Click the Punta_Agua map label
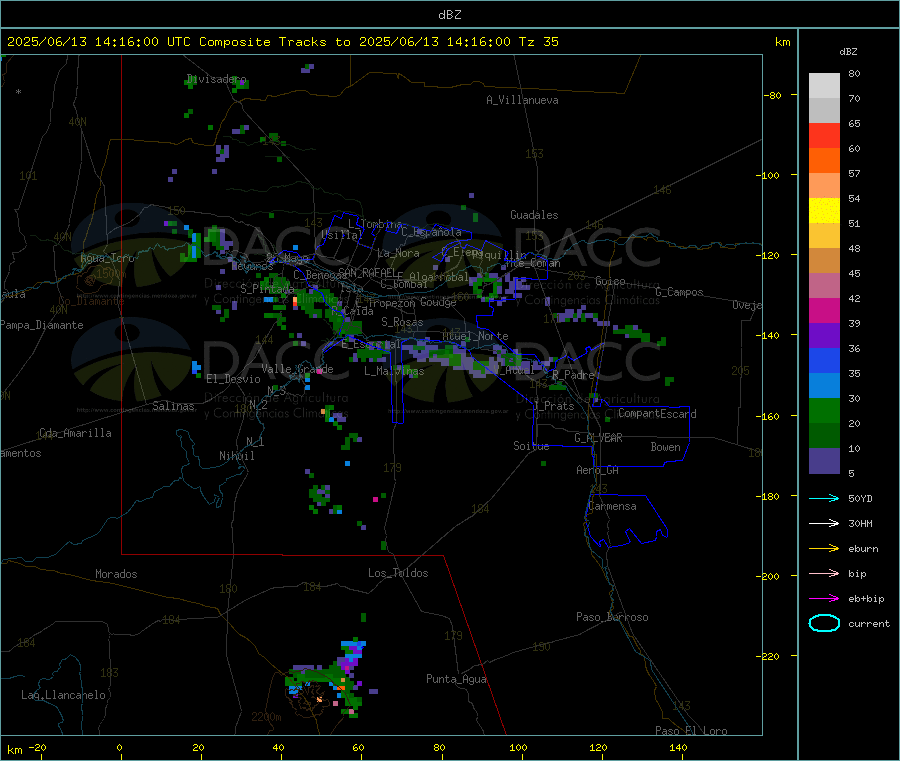Screen dimensions: 900x761 tap(456, 680)
